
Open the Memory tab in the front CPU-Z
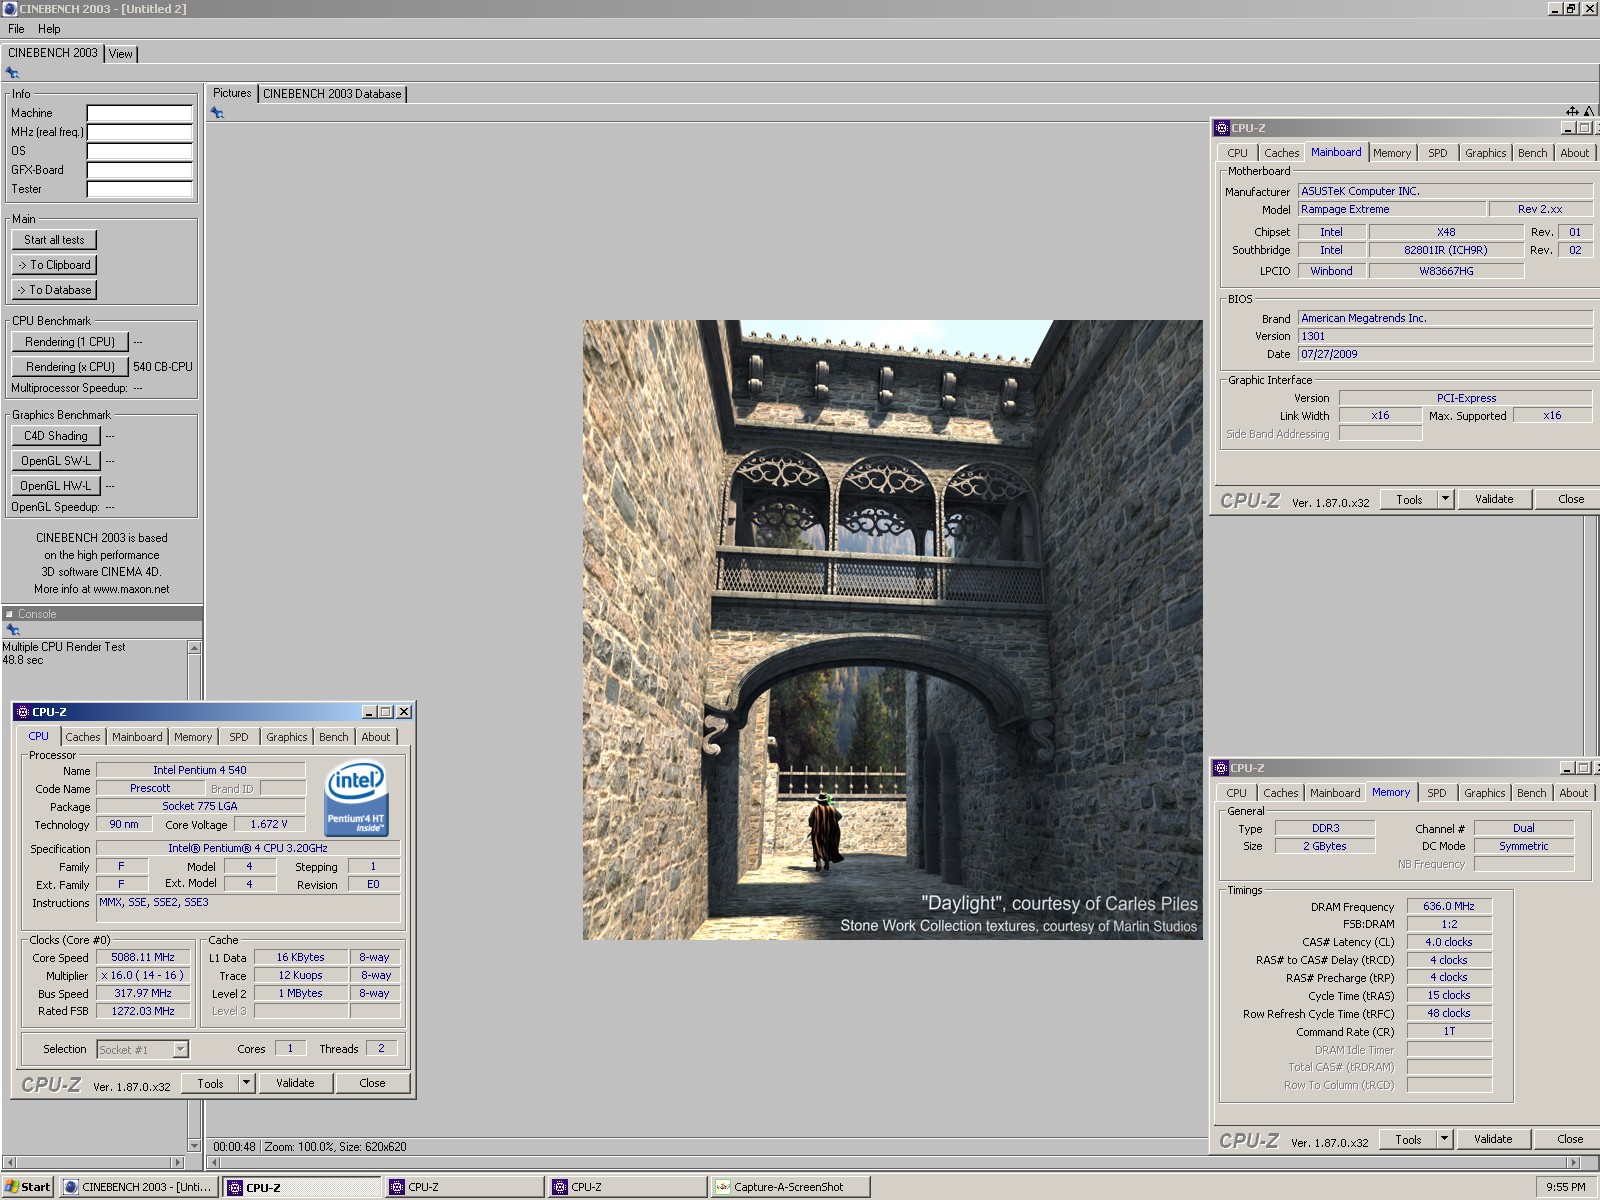[x=193, y=737]
